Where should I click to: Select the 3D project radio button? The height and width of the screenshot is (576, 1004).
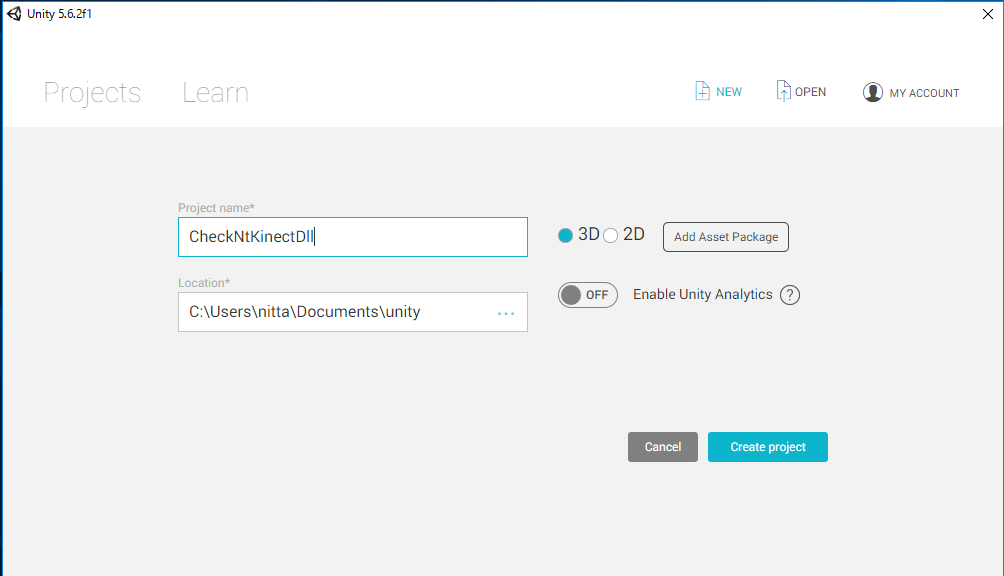click(x=565, y=235)
